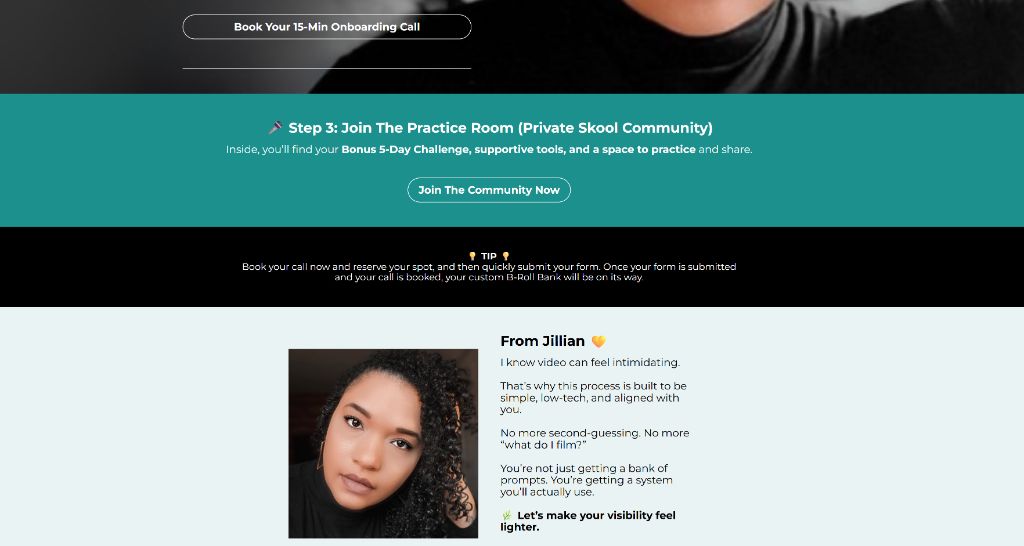Click the TIP label in black banner
The image size is (1024, 546).
488,256
